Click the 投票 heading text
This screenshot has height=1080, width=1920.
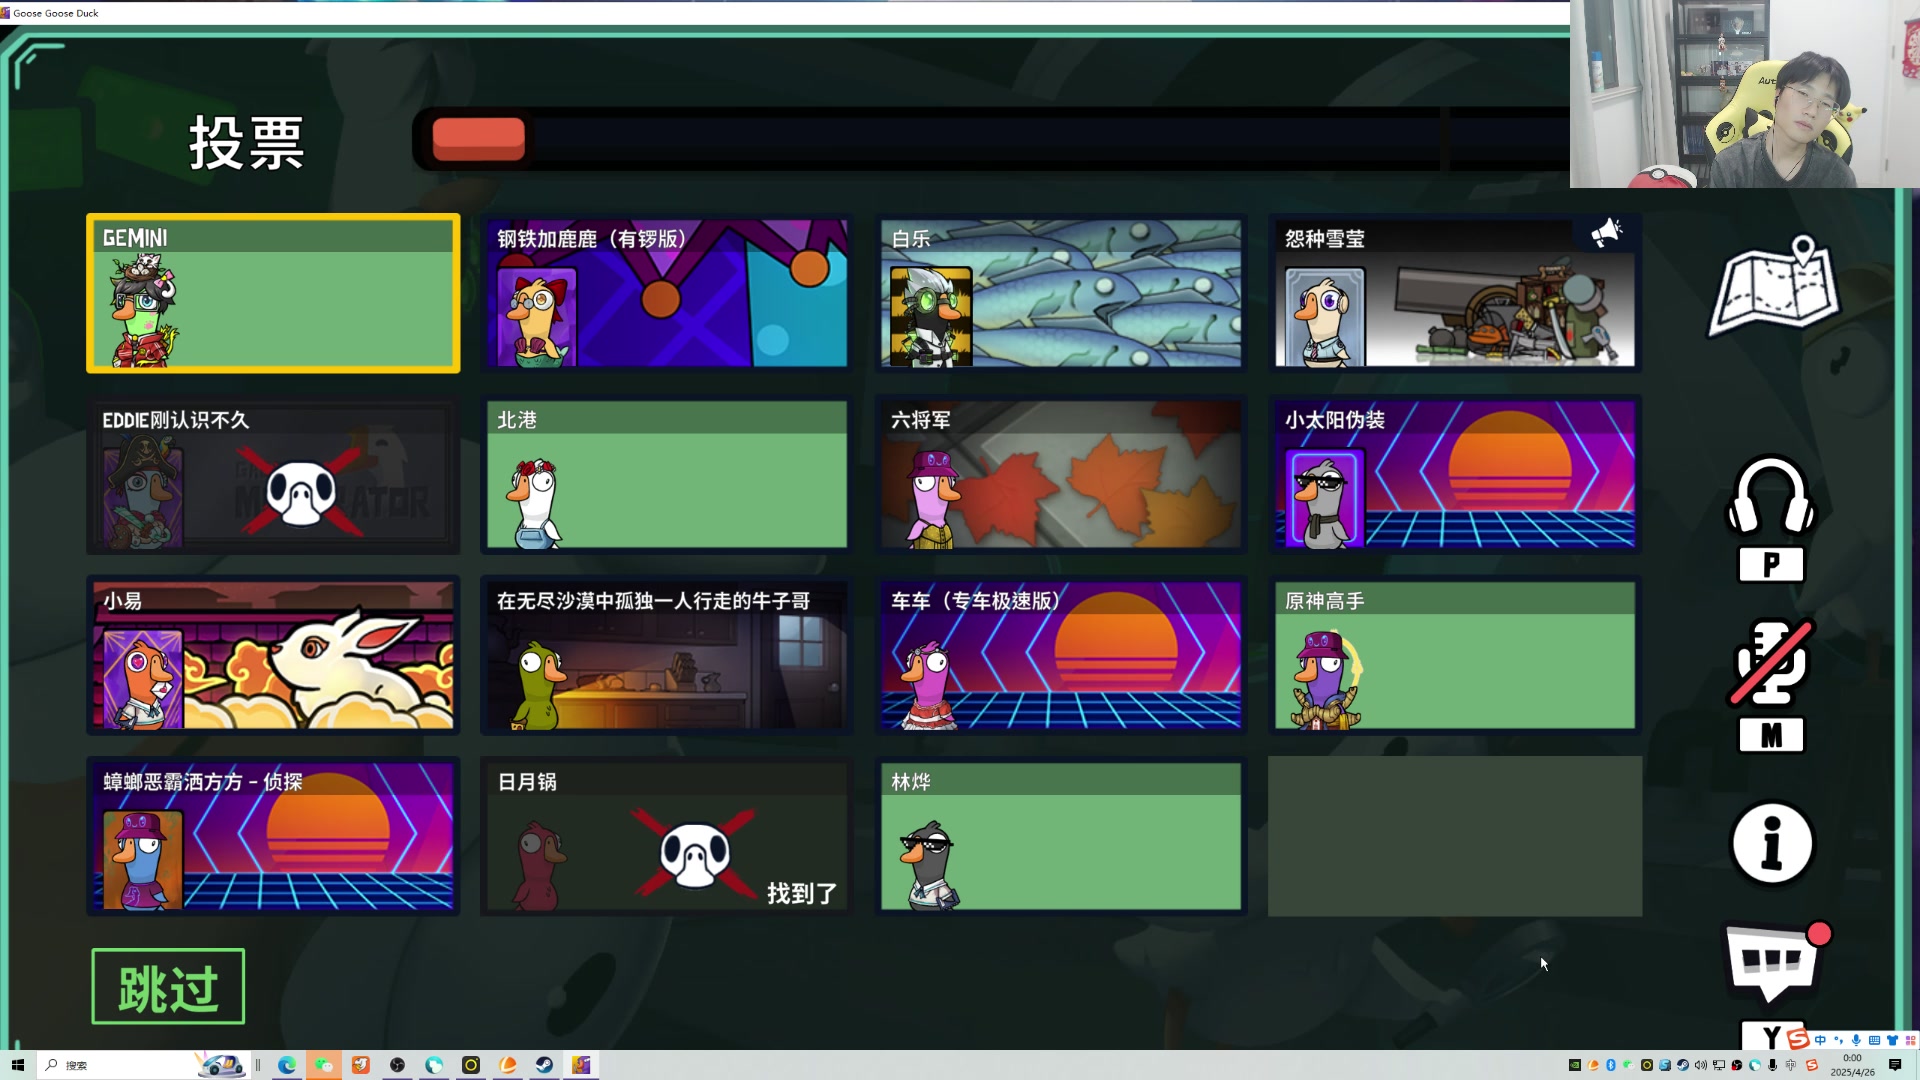246,142
